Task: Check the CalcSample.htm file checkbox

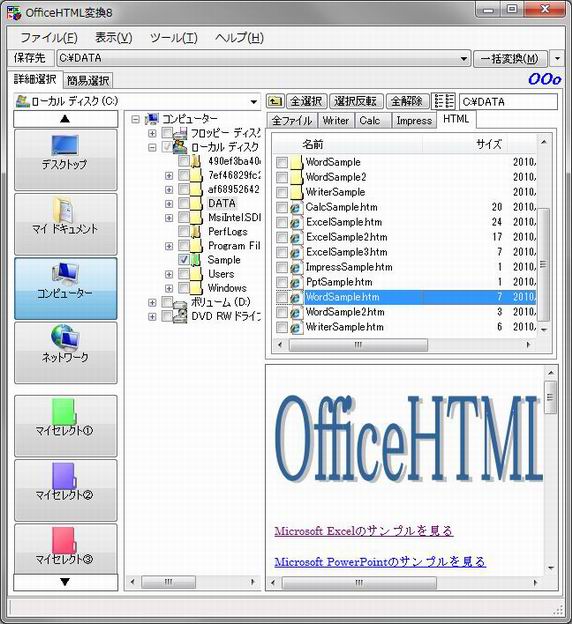Action: 282,207
